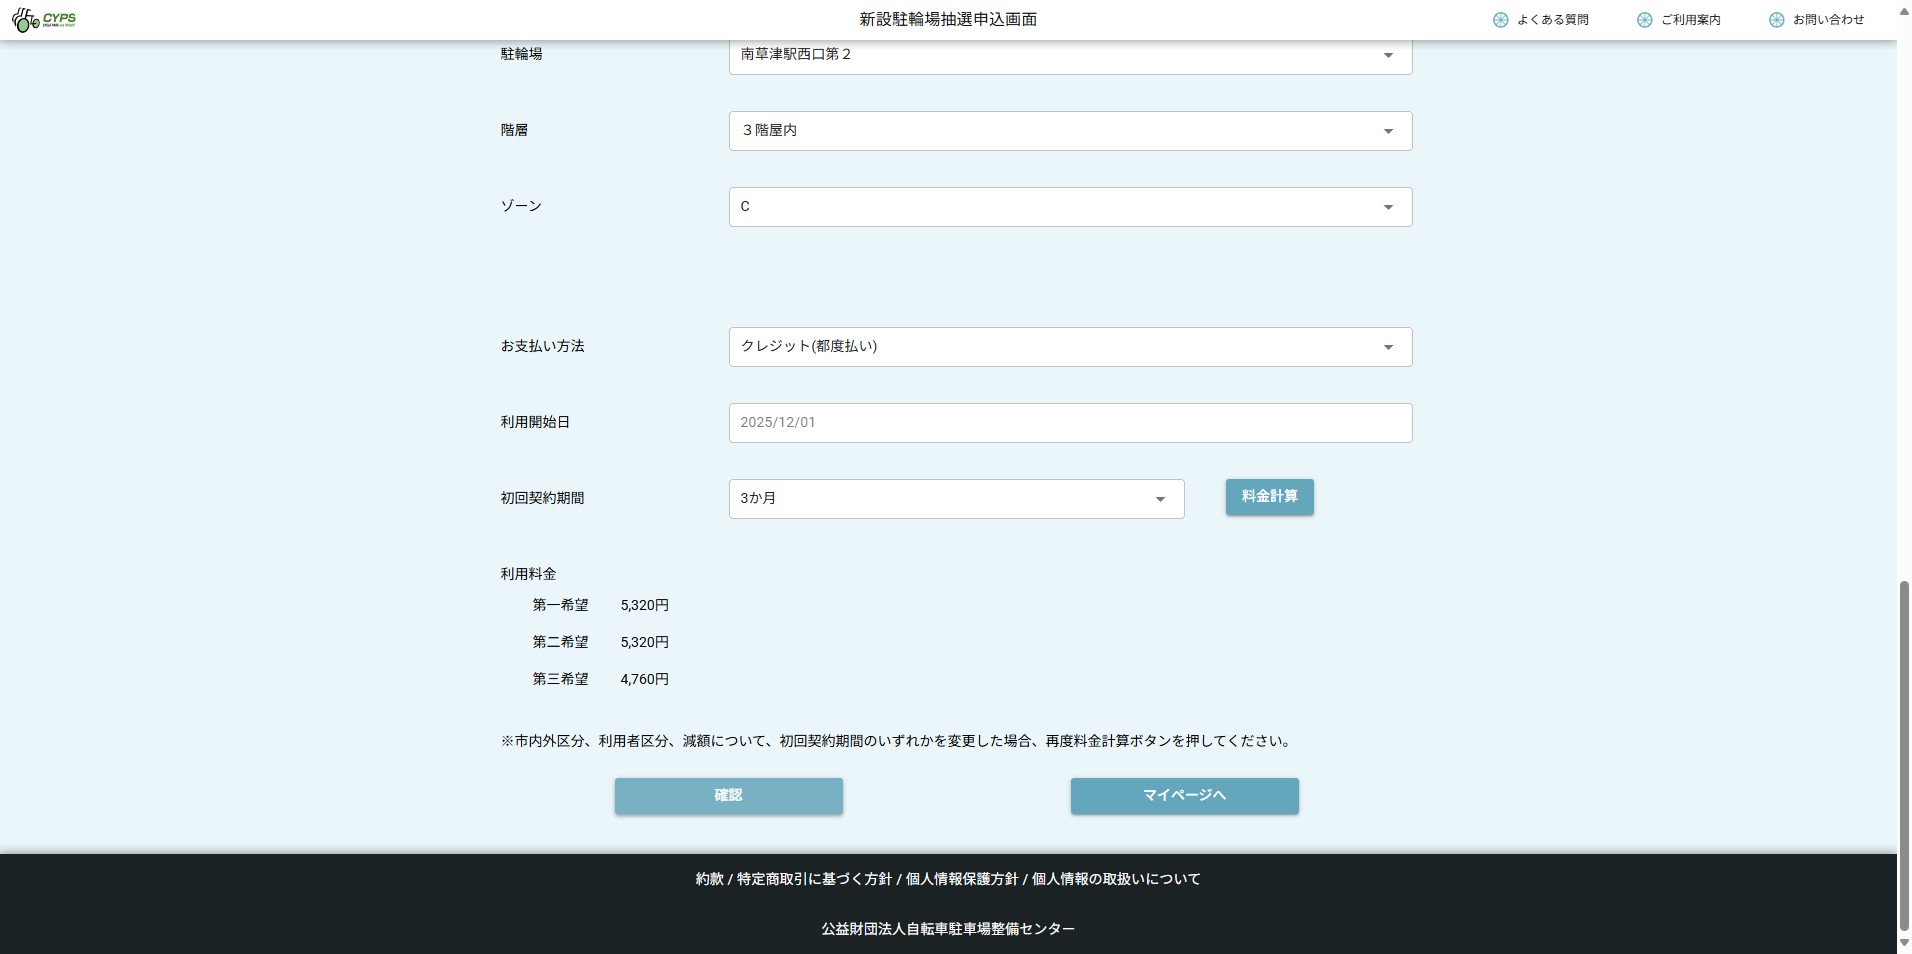
Task: Open 特定商取引に基づく方針 footer link
Action: point(814,879)
